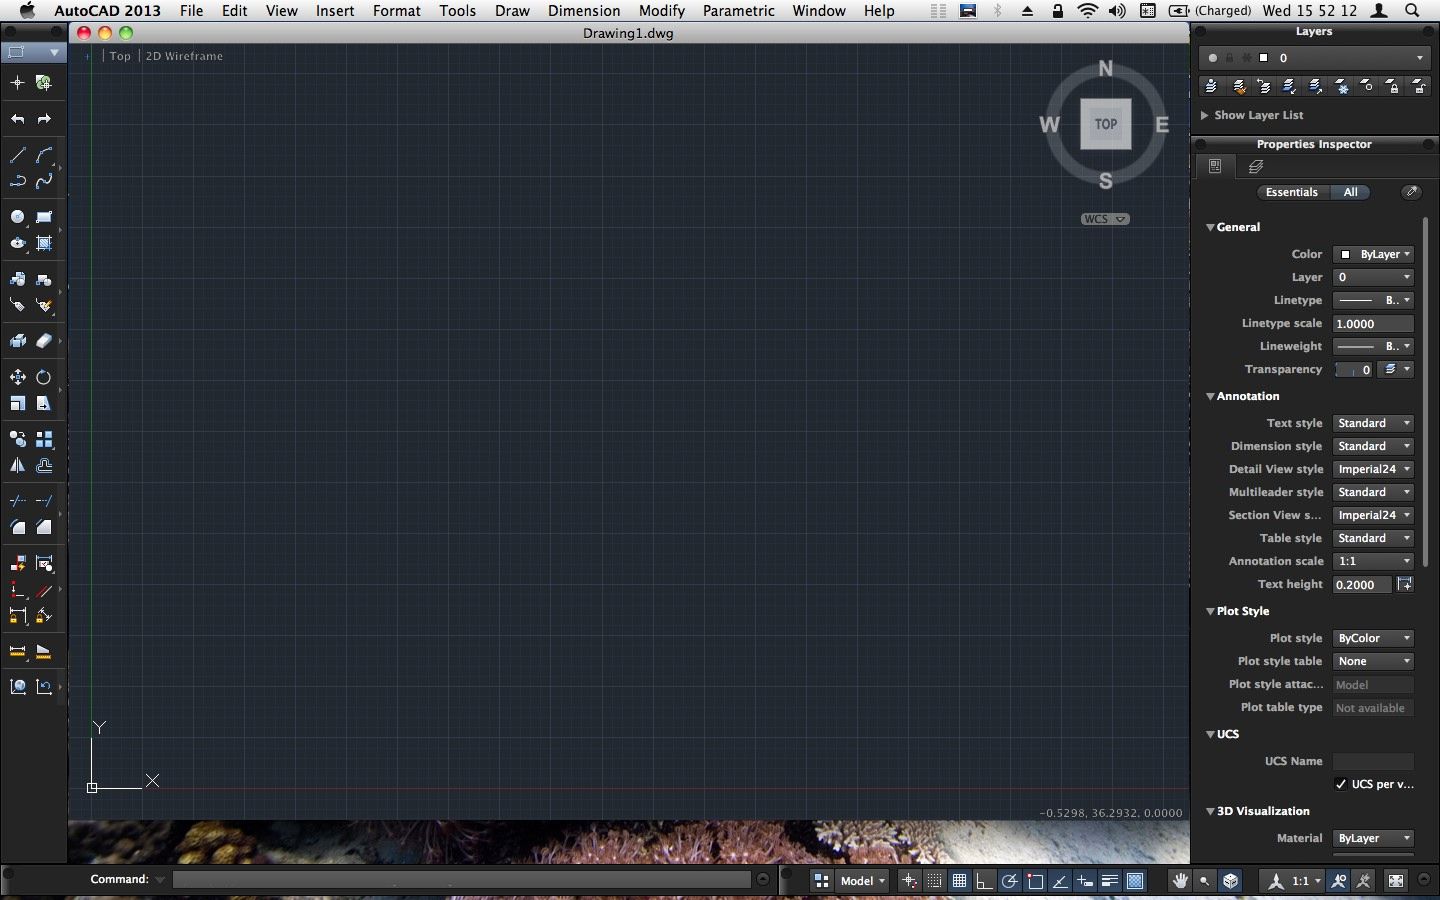The image size is (1440, 900).
Task: Select the Rectangle tool
Action: point(43,217)
